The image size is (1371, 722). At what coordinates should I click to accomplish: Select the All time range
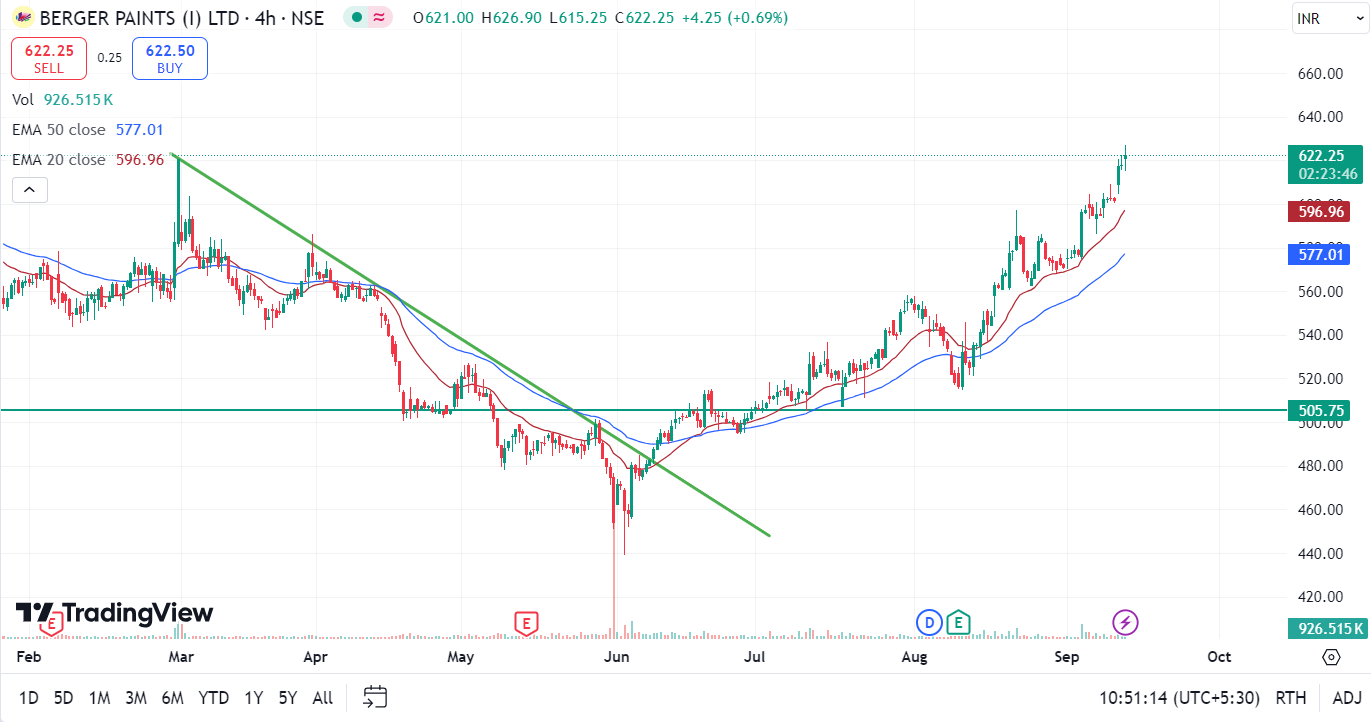click(323, 698)
